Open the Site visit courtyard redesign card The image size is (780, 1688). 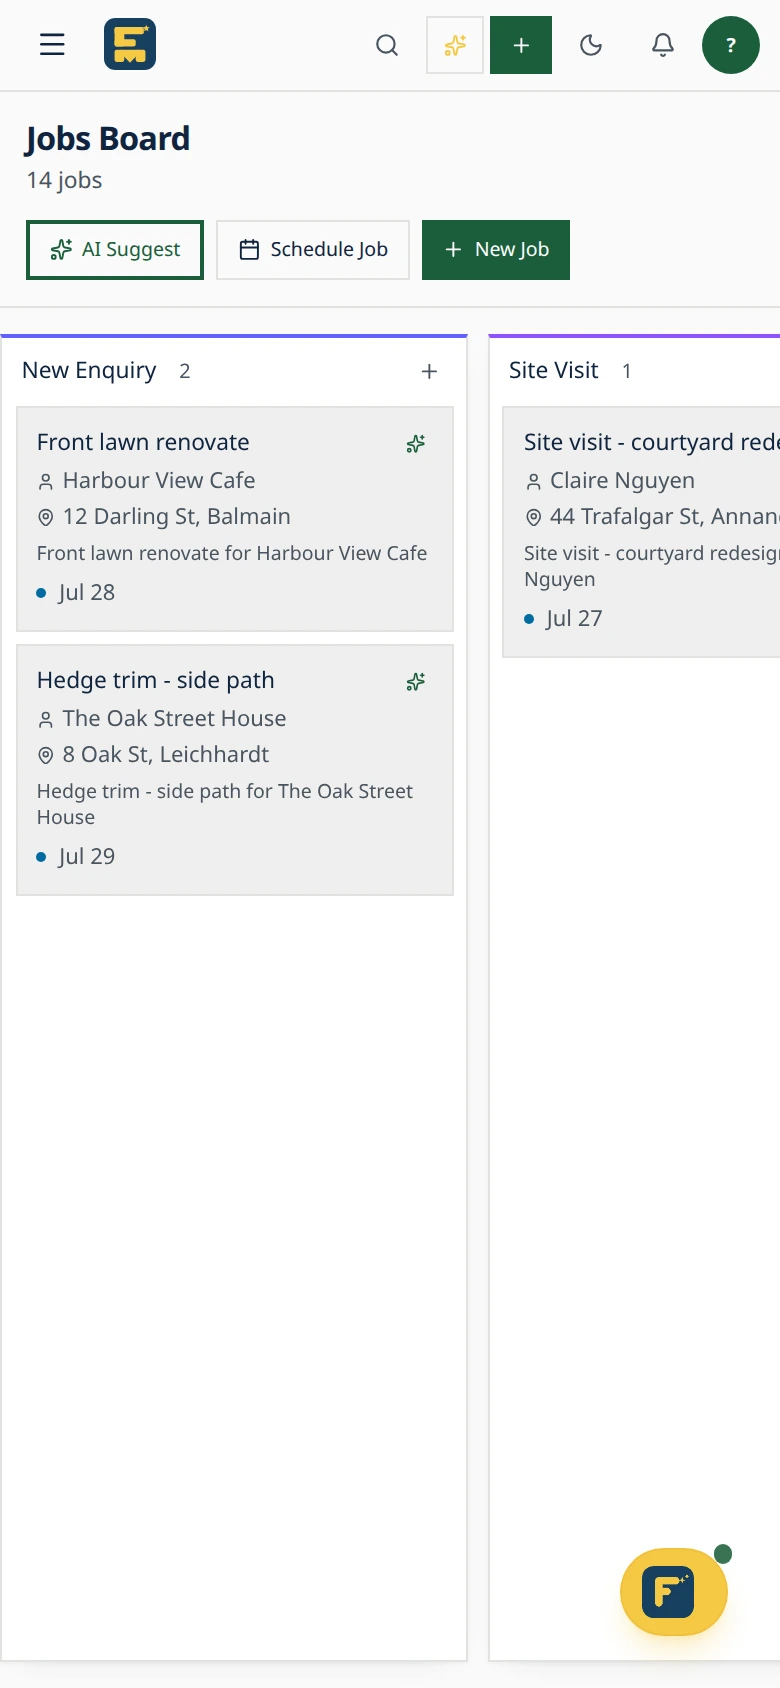pyautogui.click(x=641, y=532)
